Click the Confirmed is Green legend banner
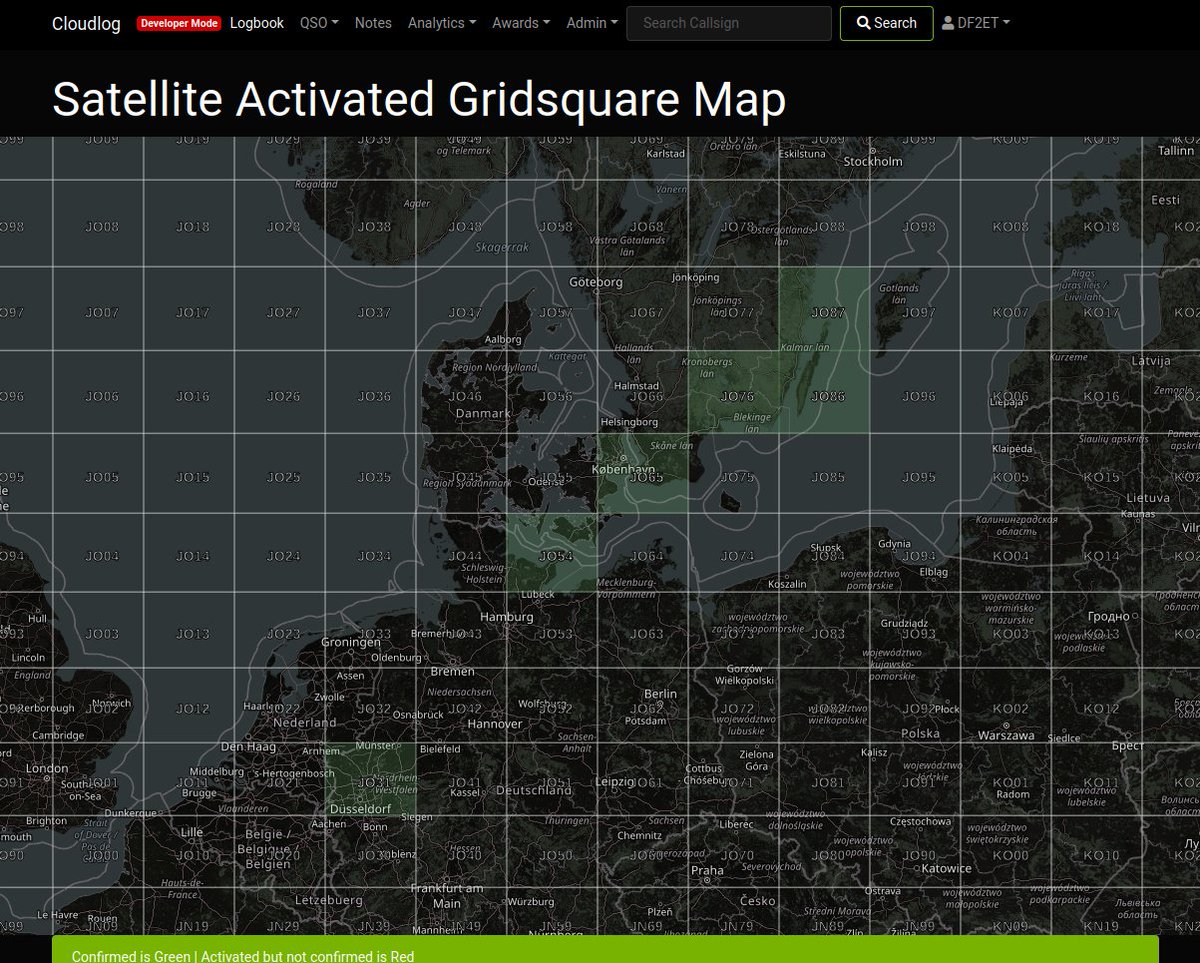This screenshot has height=963, width=1200. click(605, 949)
